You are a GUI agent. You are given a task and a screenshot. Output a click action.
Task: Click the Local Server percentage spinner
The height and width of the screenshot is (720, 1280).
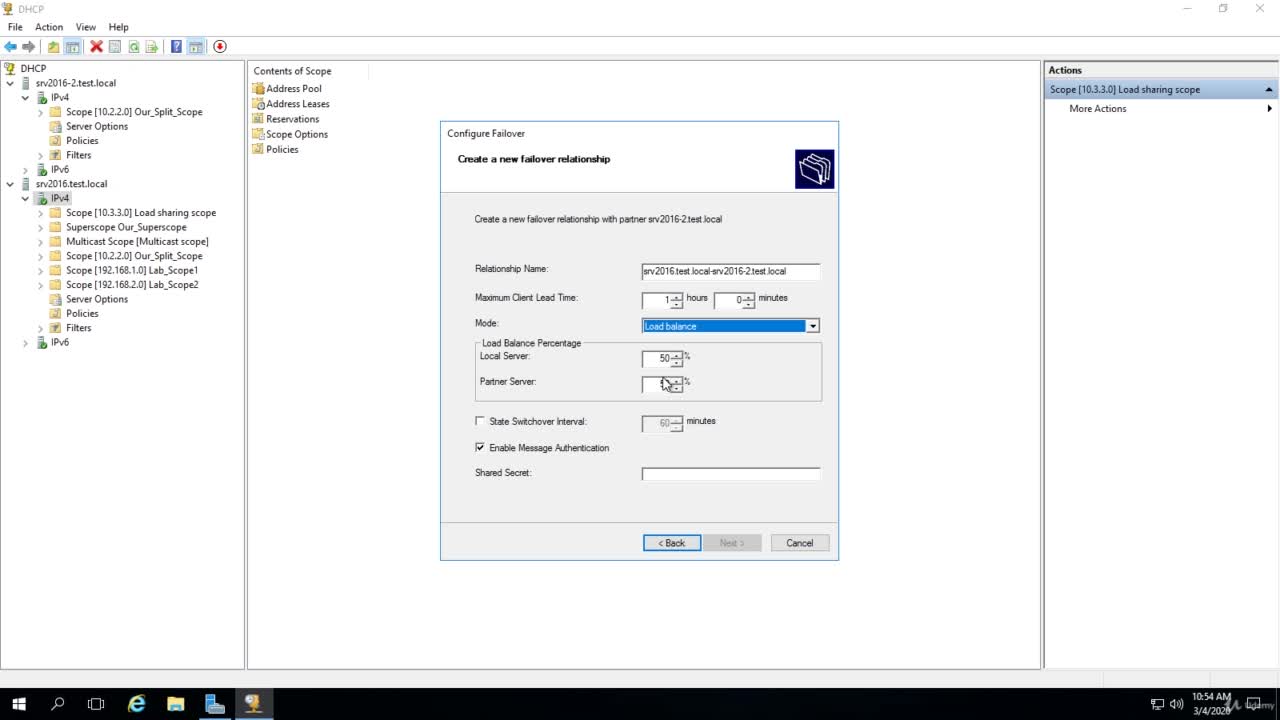click(x=677, y=358)
